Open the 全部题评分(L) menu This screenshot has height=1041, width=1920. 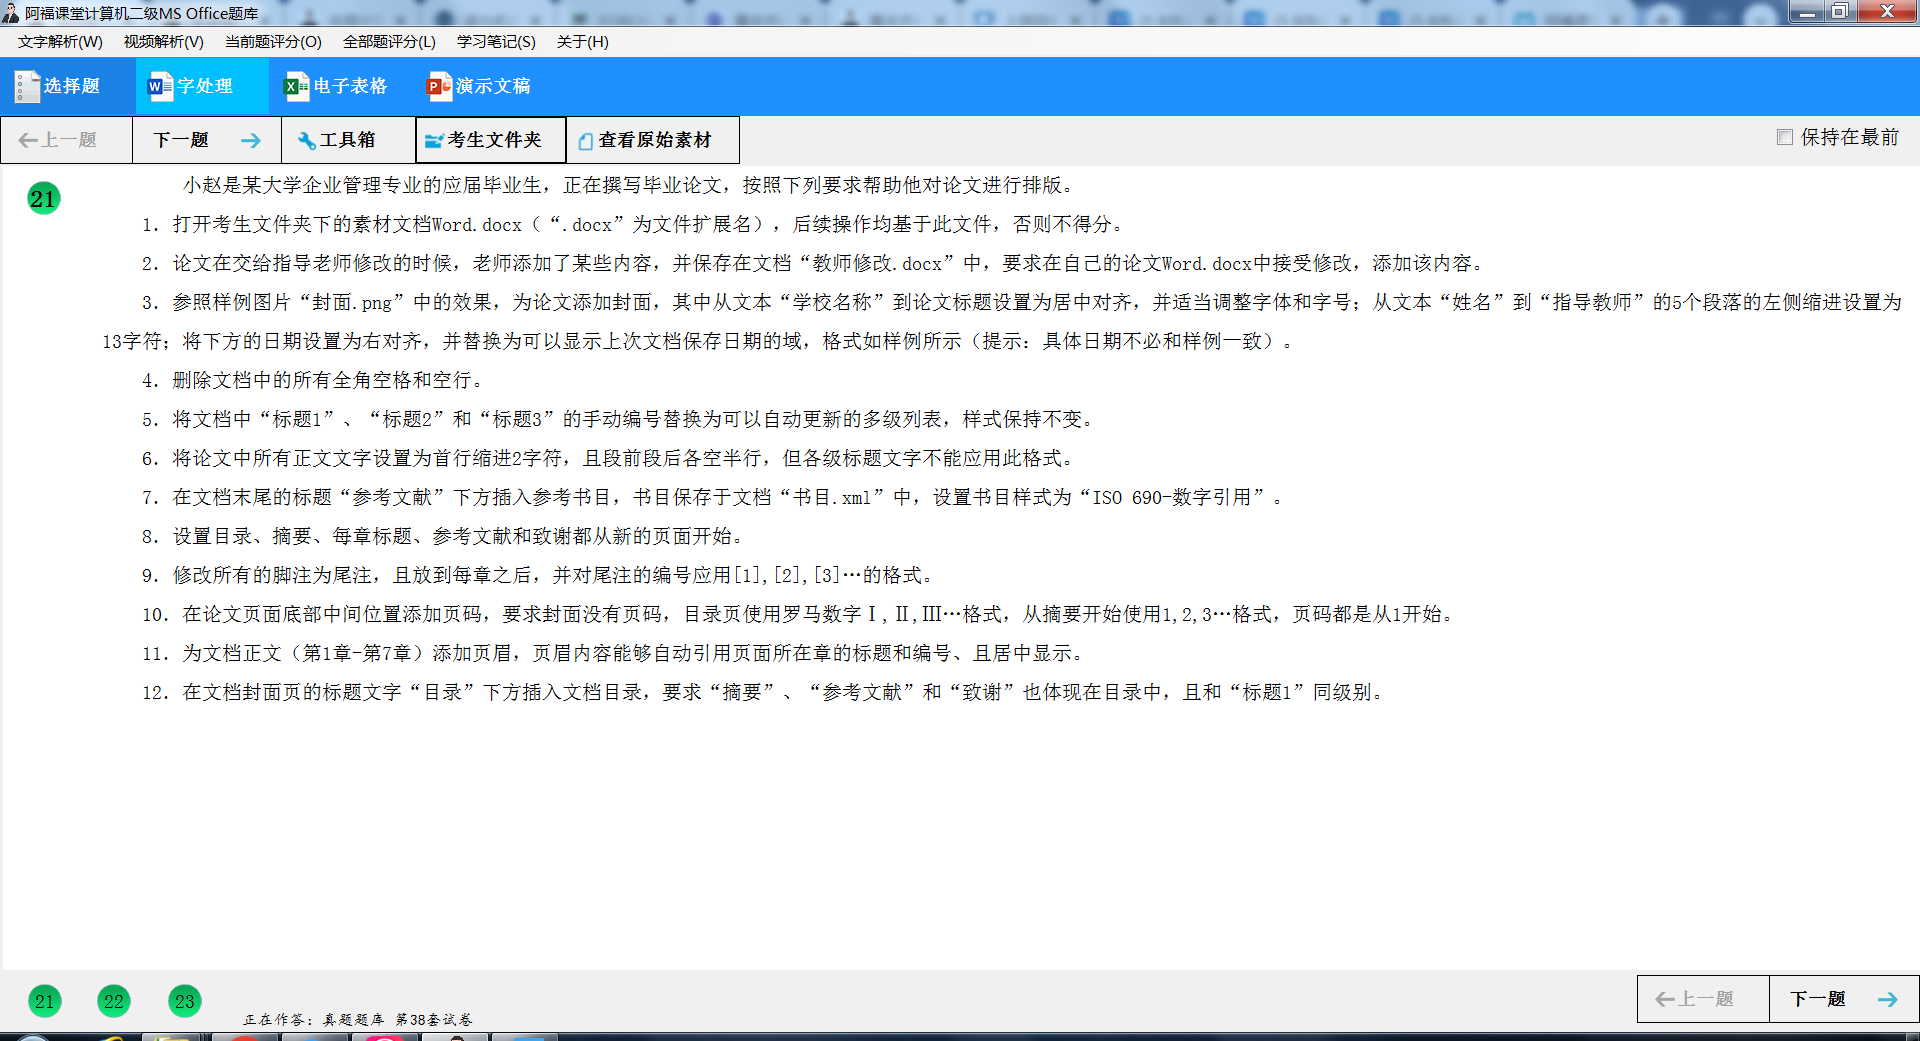389,42
